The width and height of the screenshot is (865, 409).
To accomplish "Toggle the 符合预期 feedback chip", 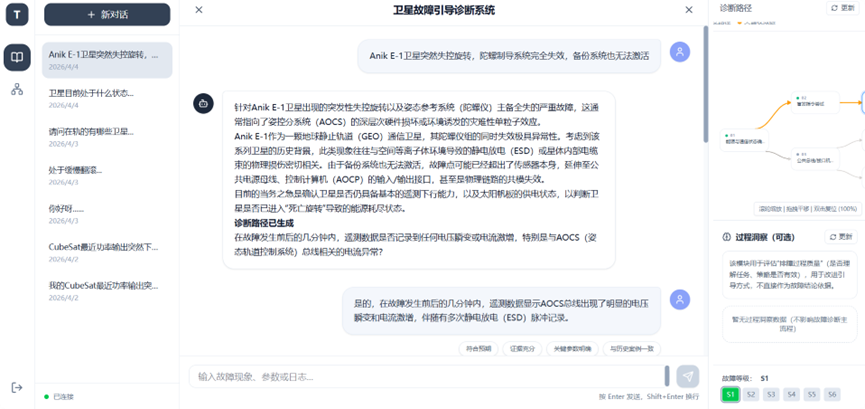I will 479,349.
